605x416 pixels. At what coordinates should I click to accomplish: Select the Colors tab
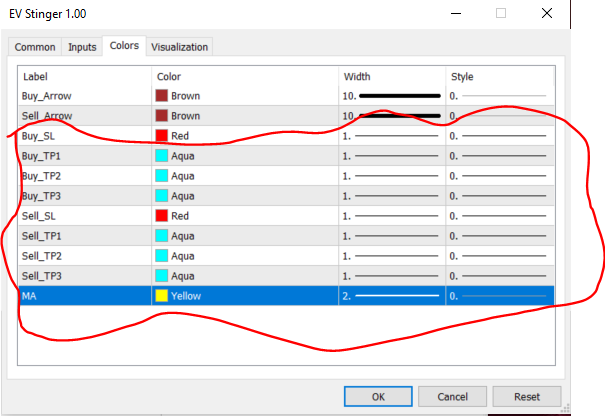pos(124,46)
